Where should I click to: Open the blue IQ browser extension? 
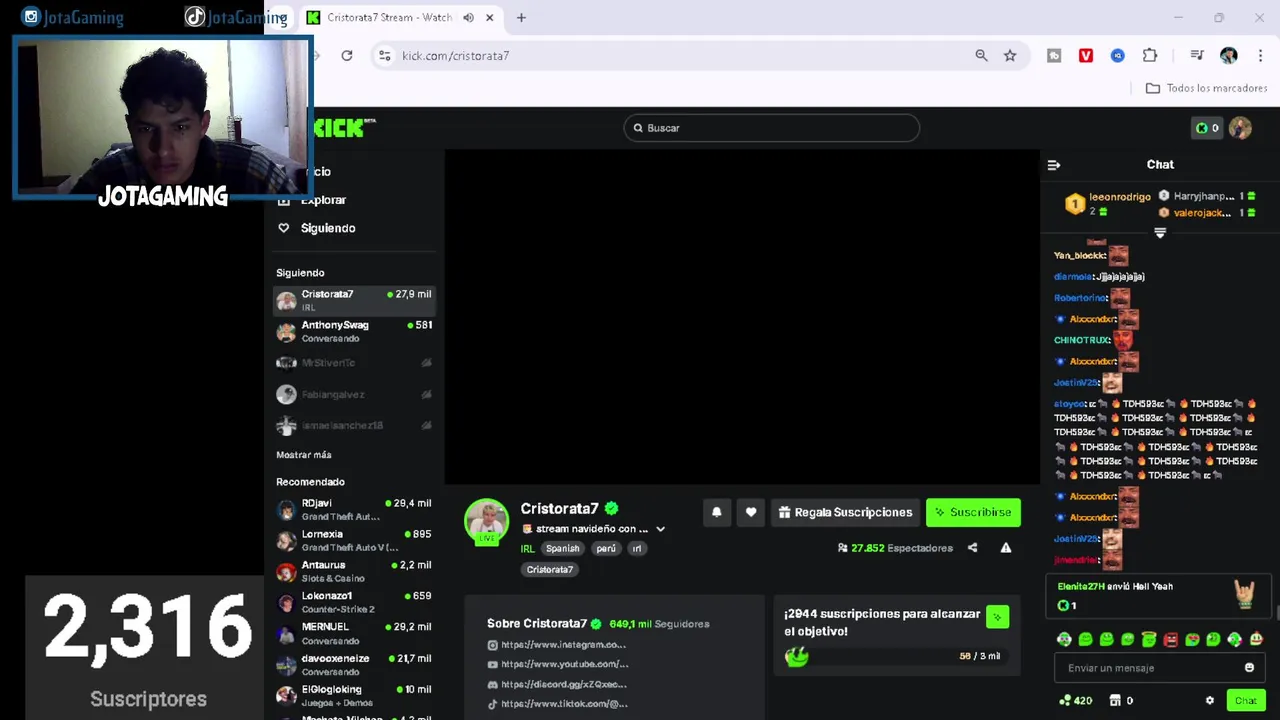[x=1118, y=56]
